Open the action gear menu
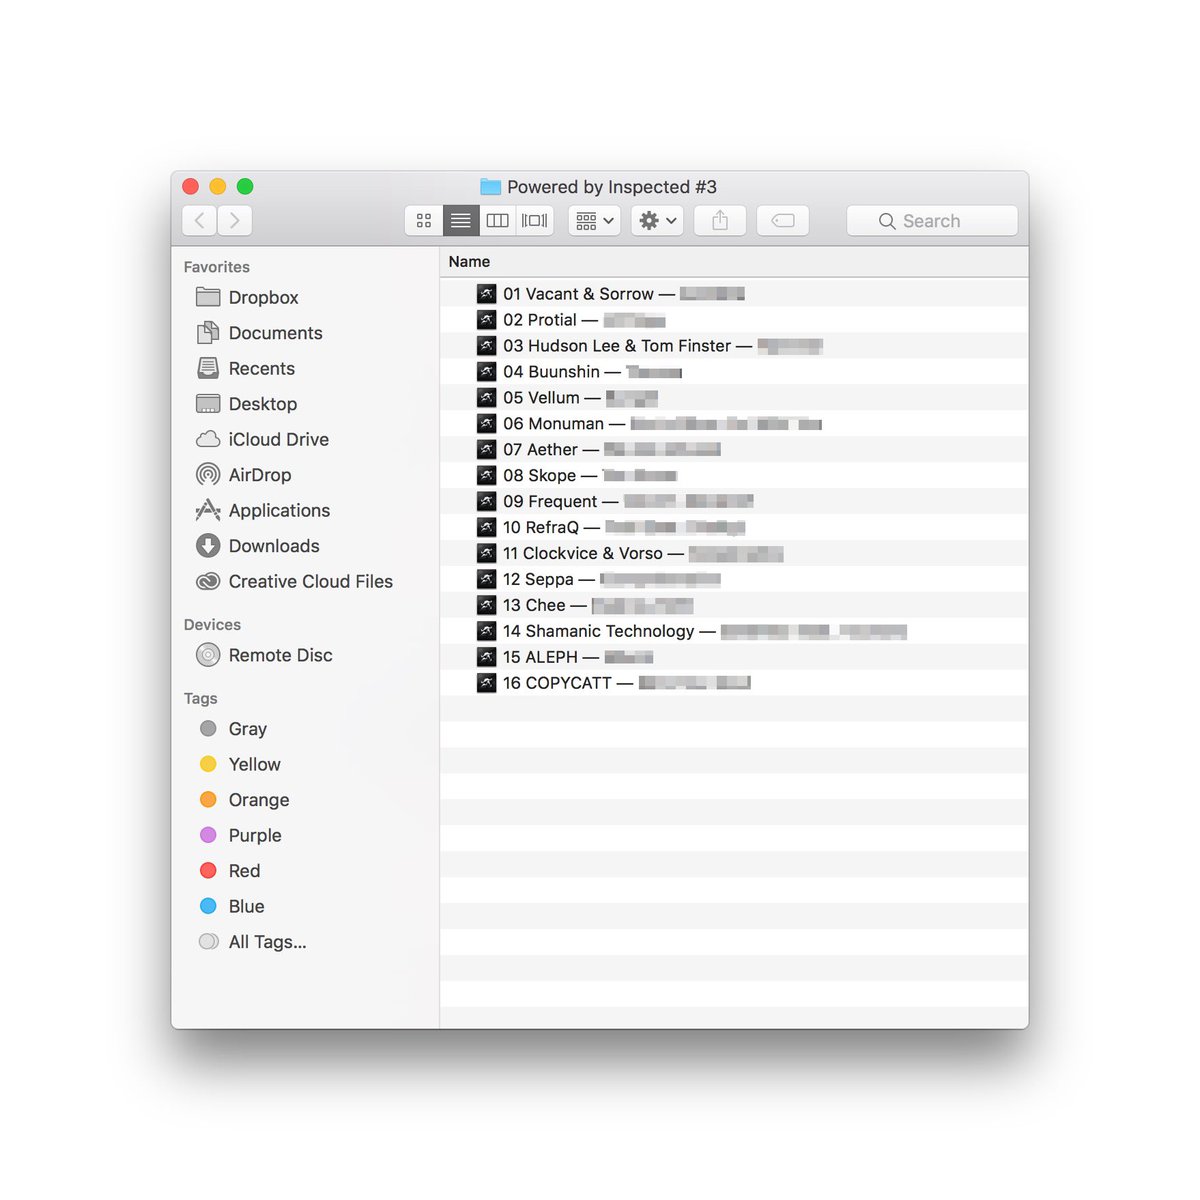1200x1200 pixels. tap(656, 220)
